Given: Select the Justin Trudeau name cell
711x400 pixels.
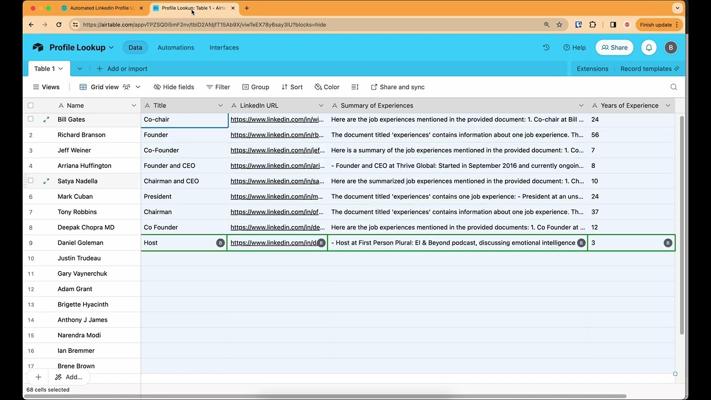Looking at the screenshot, I should [x=97, y=258].
